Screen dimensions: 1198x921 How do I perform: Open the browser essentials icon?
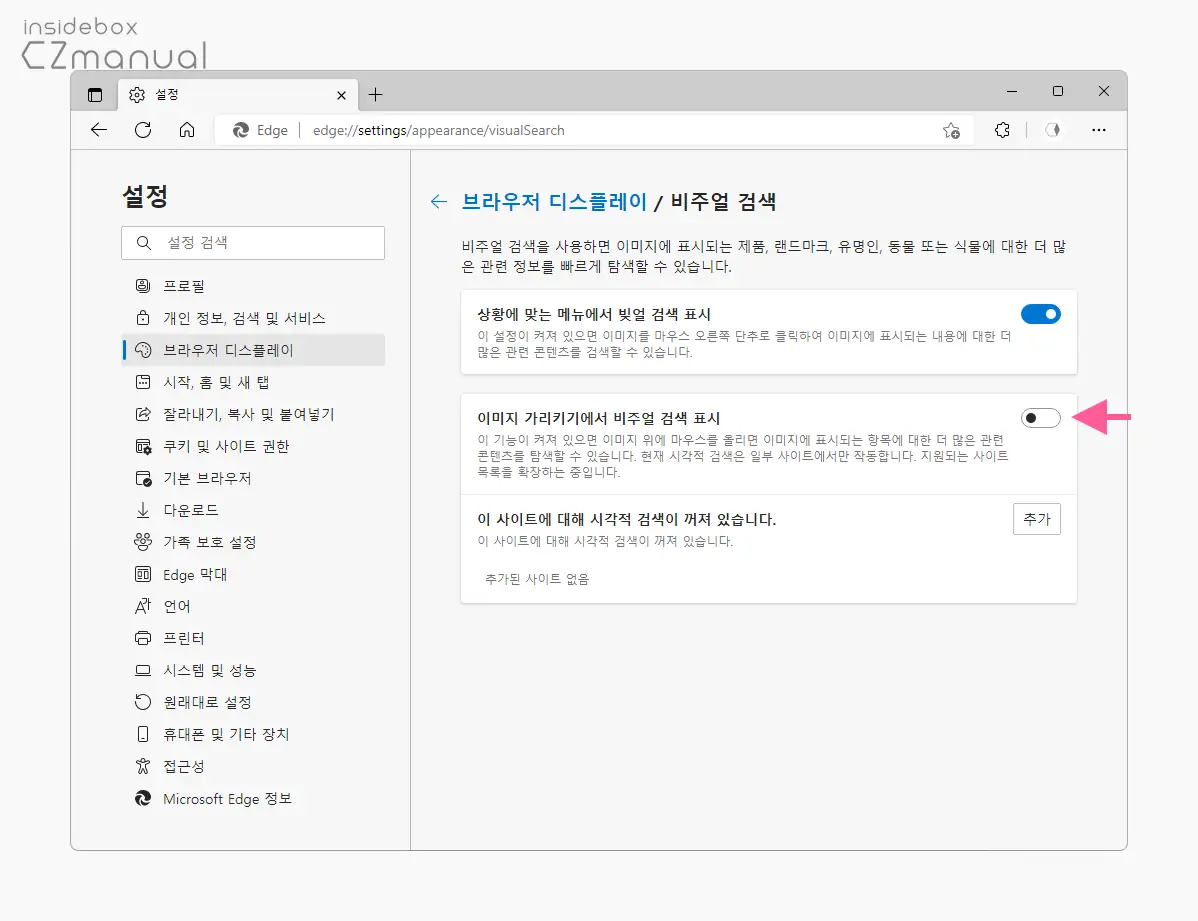tap(1053, 130)
